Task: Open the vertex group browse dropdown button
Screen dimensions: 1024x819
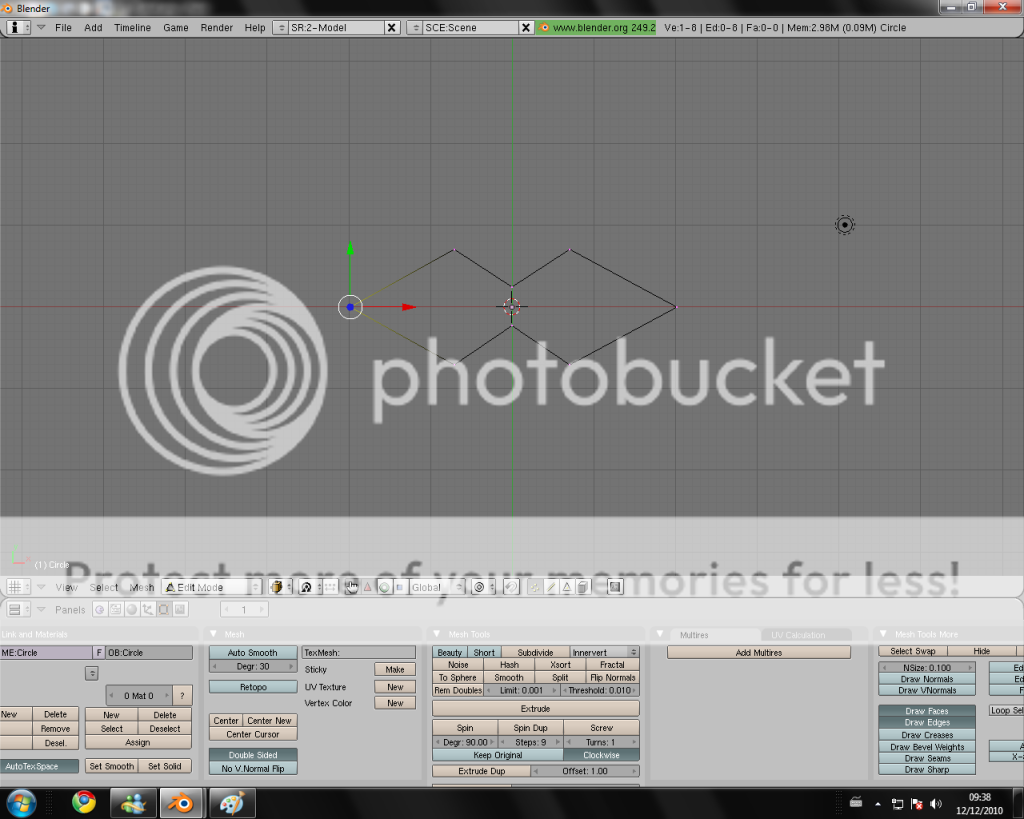Action: tap(91, 673)
